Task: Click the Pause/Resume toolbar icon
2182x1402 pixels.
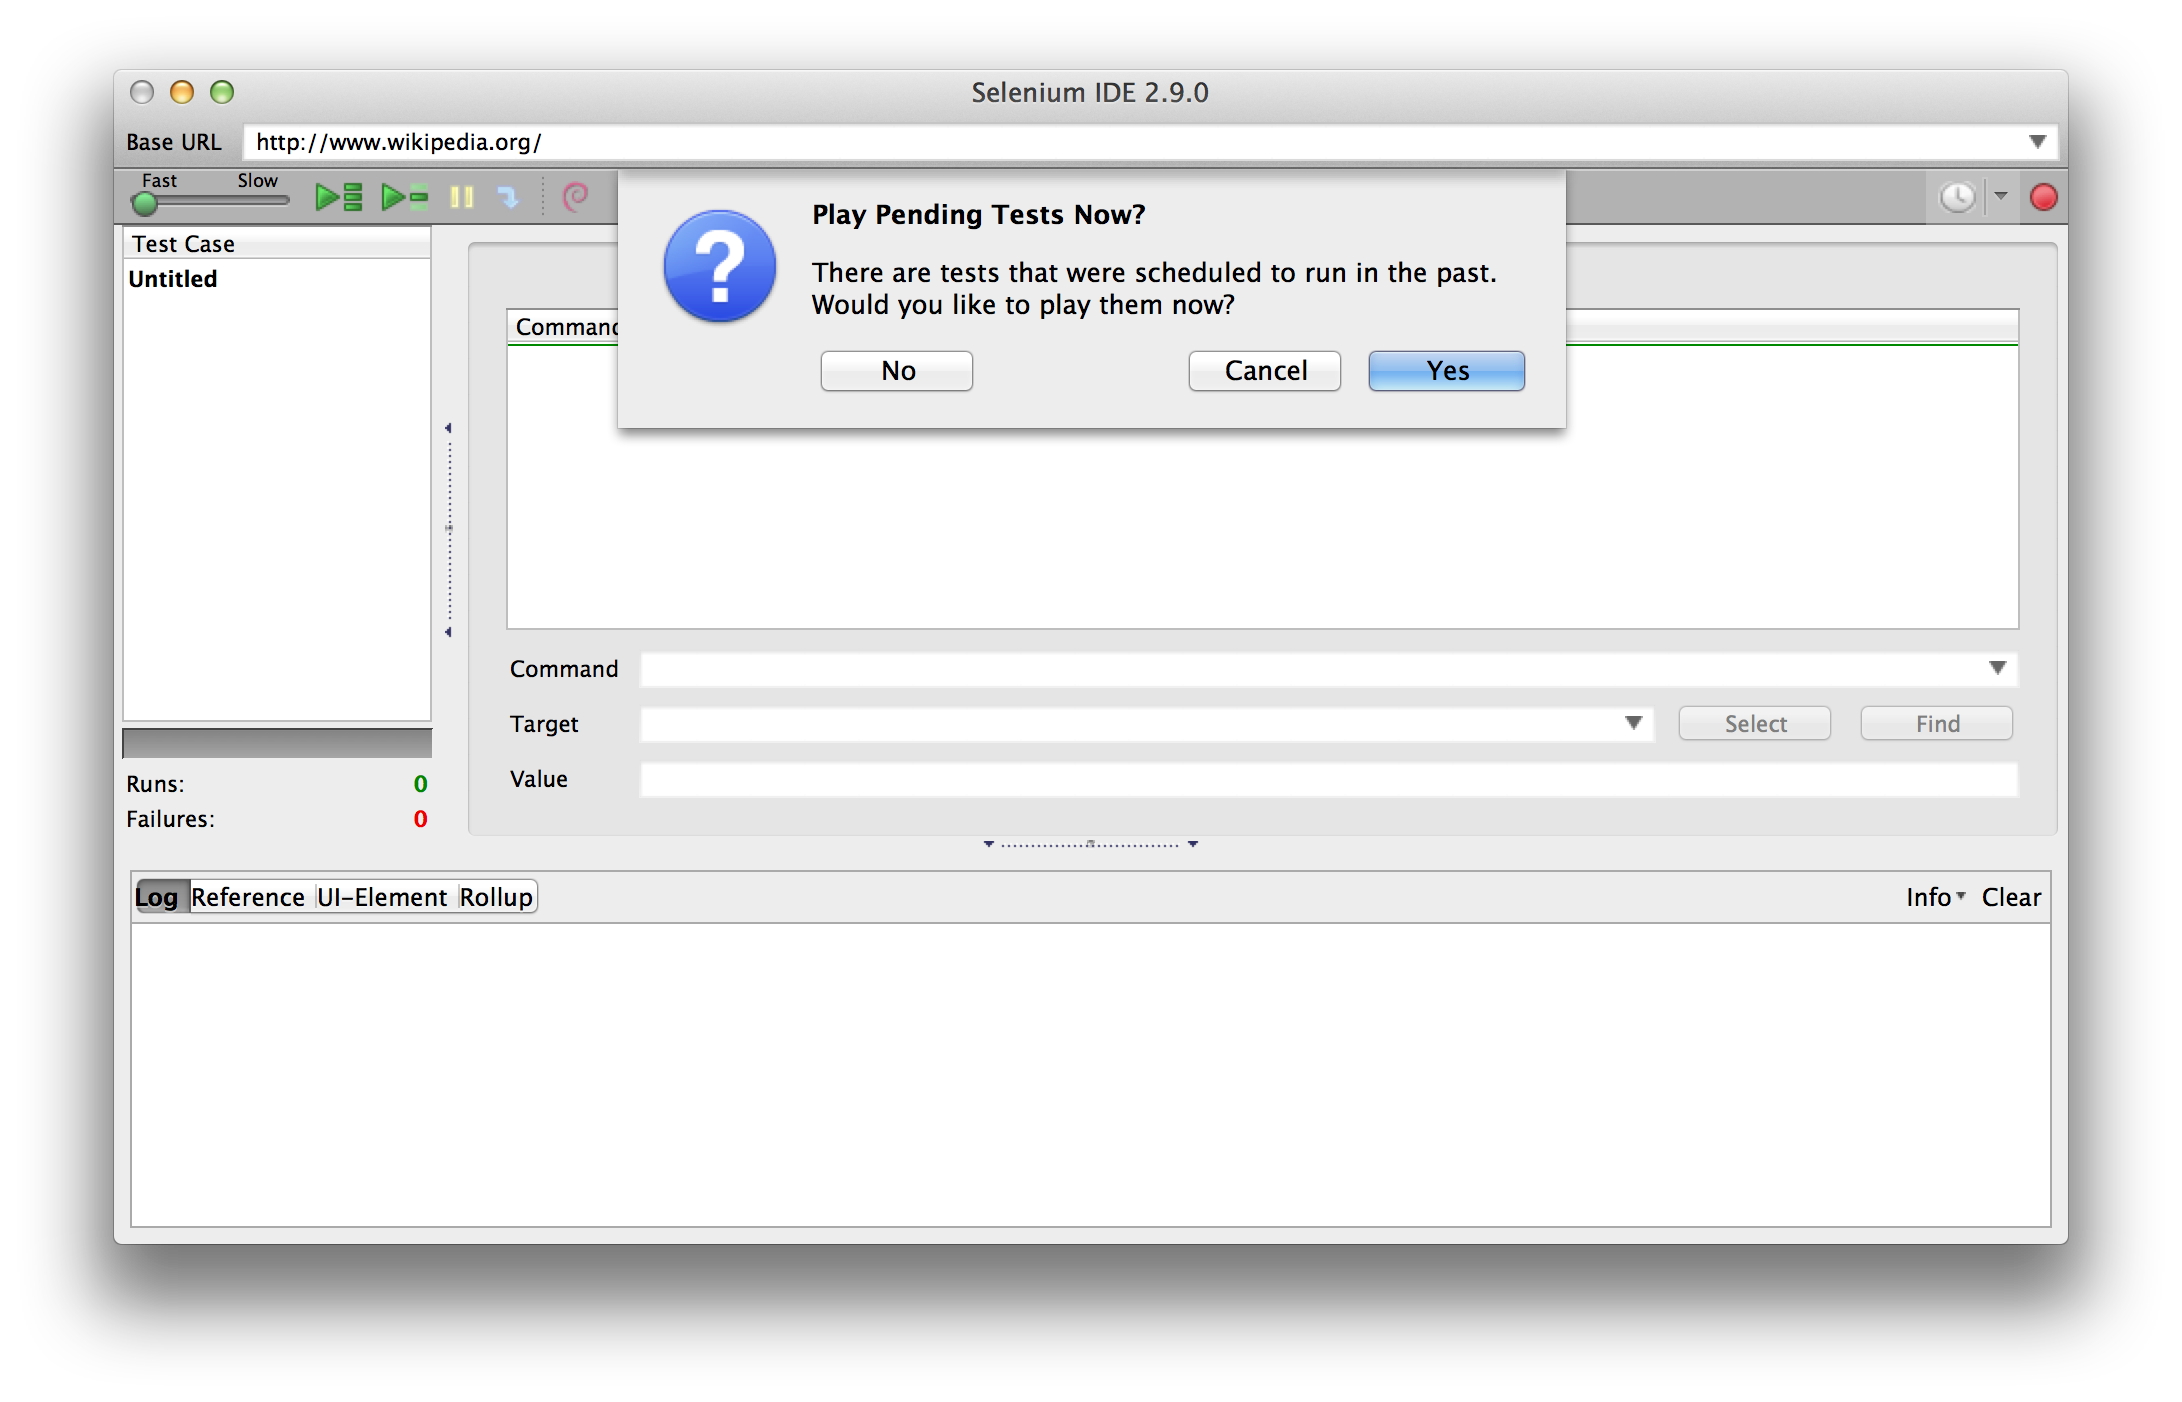Action: [x=461, y=197]
